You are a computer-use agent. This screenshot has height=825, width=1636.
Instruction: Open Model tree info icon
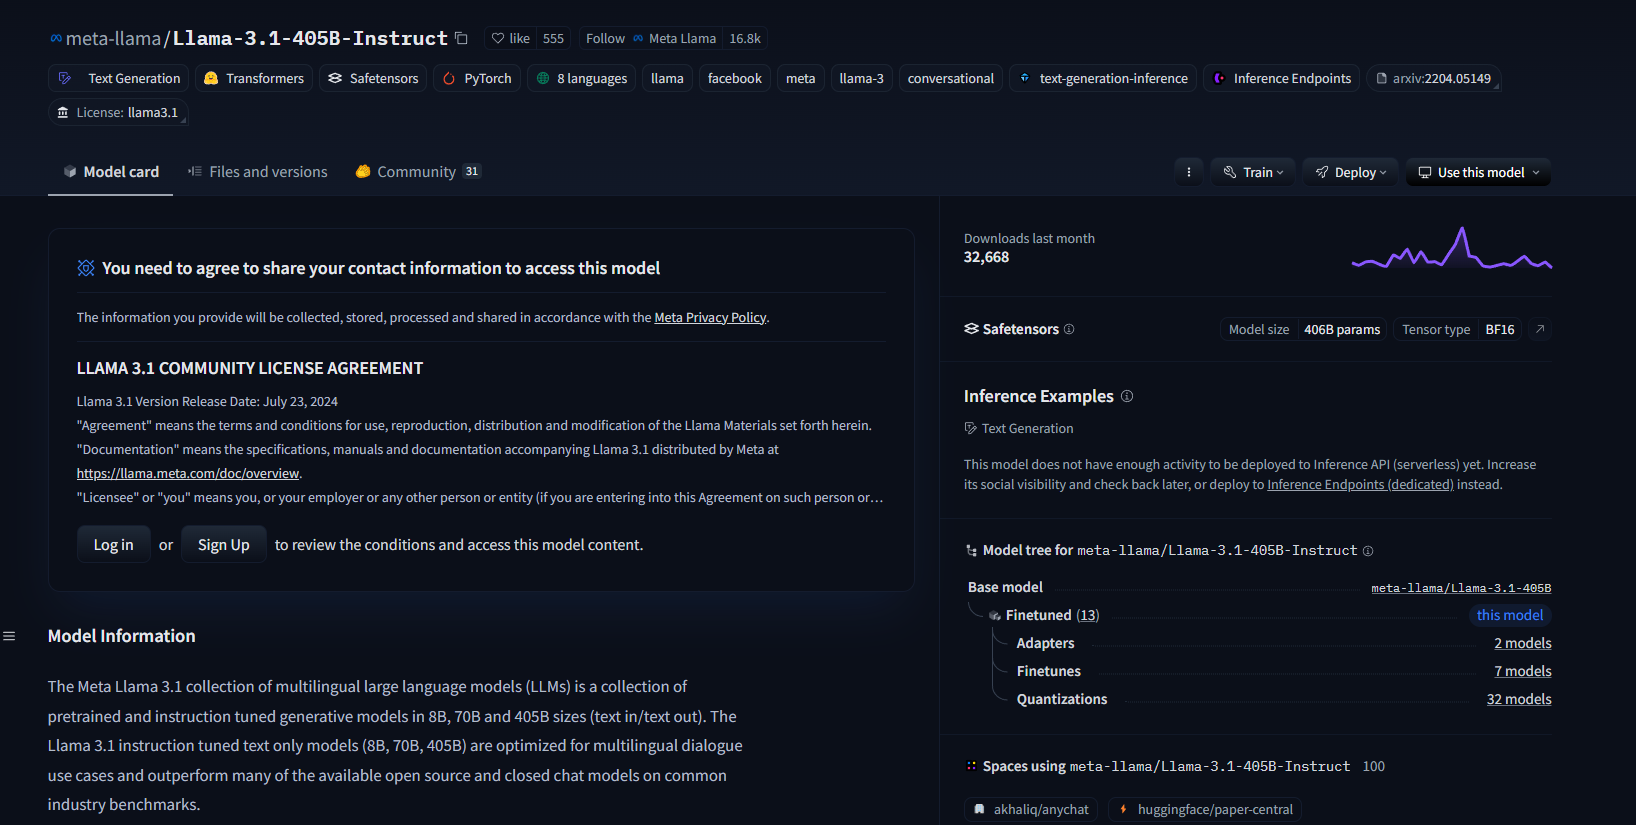(1368, 551)
